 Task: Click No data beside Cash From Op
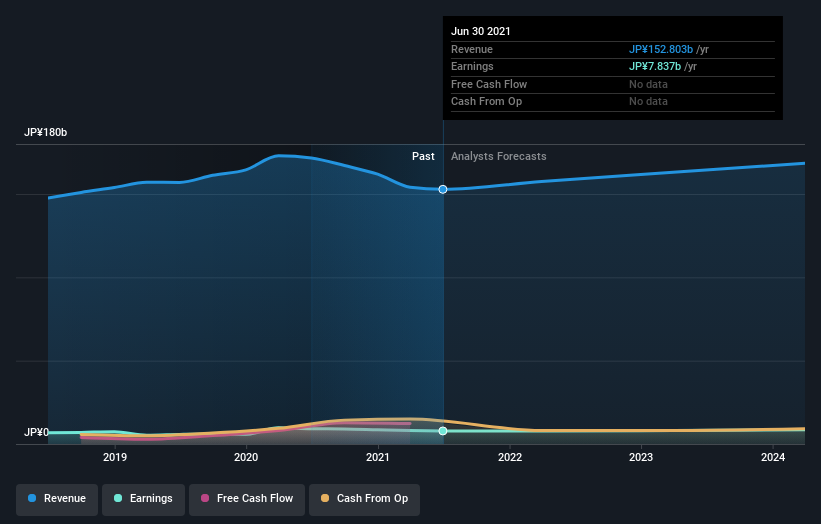648,102
